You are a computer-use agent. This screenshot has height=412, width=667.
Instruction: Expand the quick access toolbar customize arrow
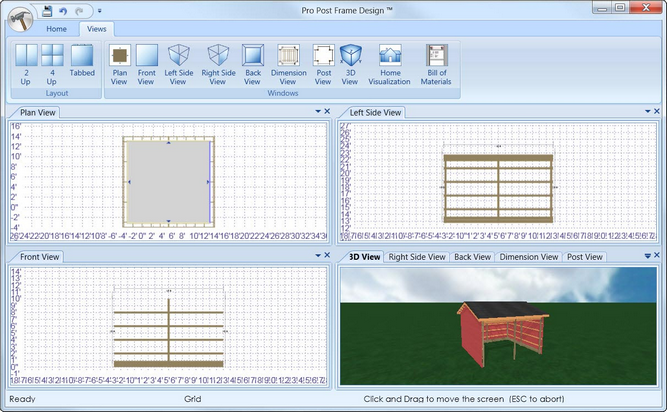pos(100,11)
